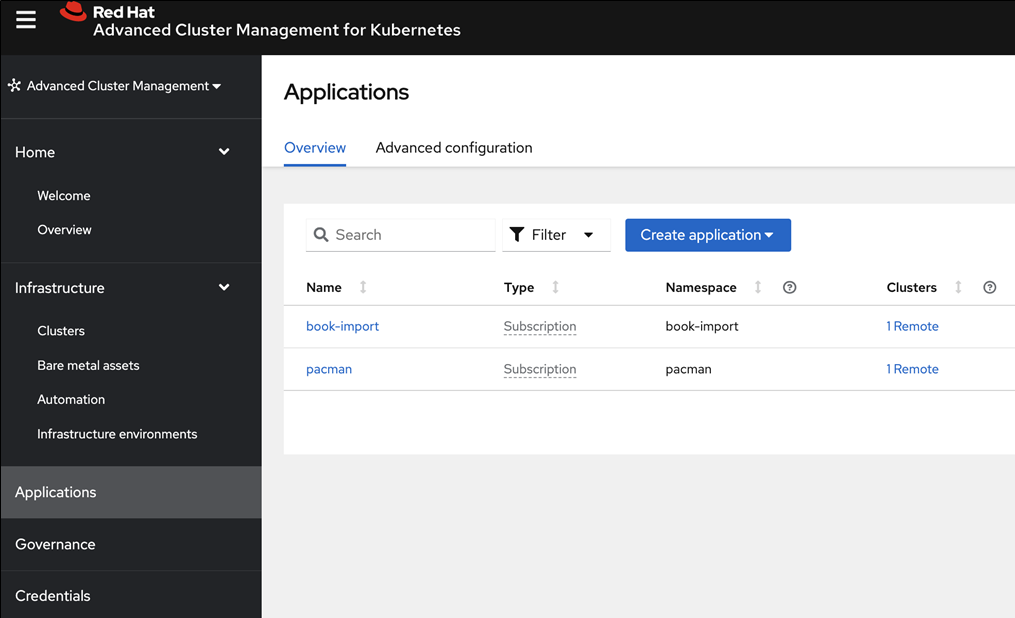This screenshot has width=1015, height=618.
Task: Go to Governance in the sidebar
Action: (55, 544)
